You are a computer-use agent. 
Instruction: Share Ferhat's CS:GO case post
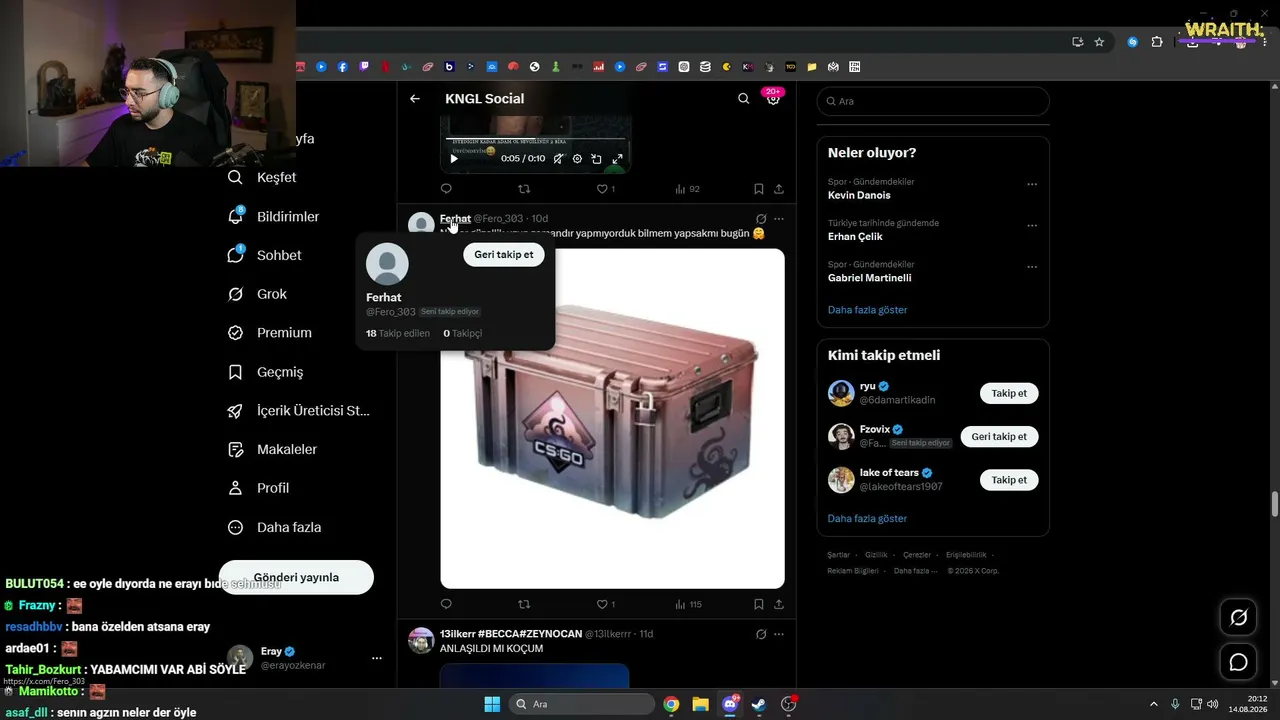coord(779,604)
